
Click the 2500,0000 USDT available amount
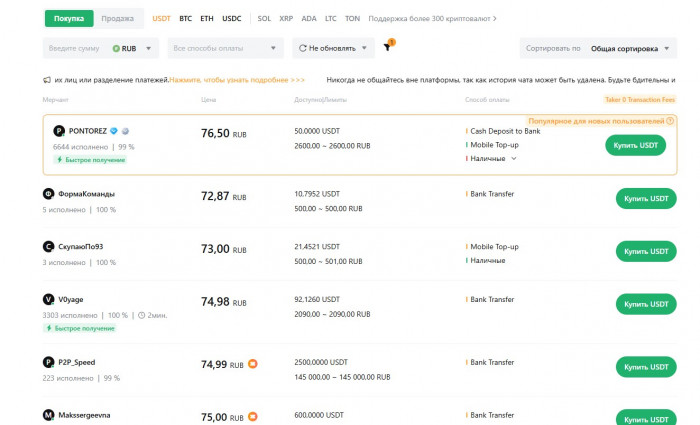(321, 362)
